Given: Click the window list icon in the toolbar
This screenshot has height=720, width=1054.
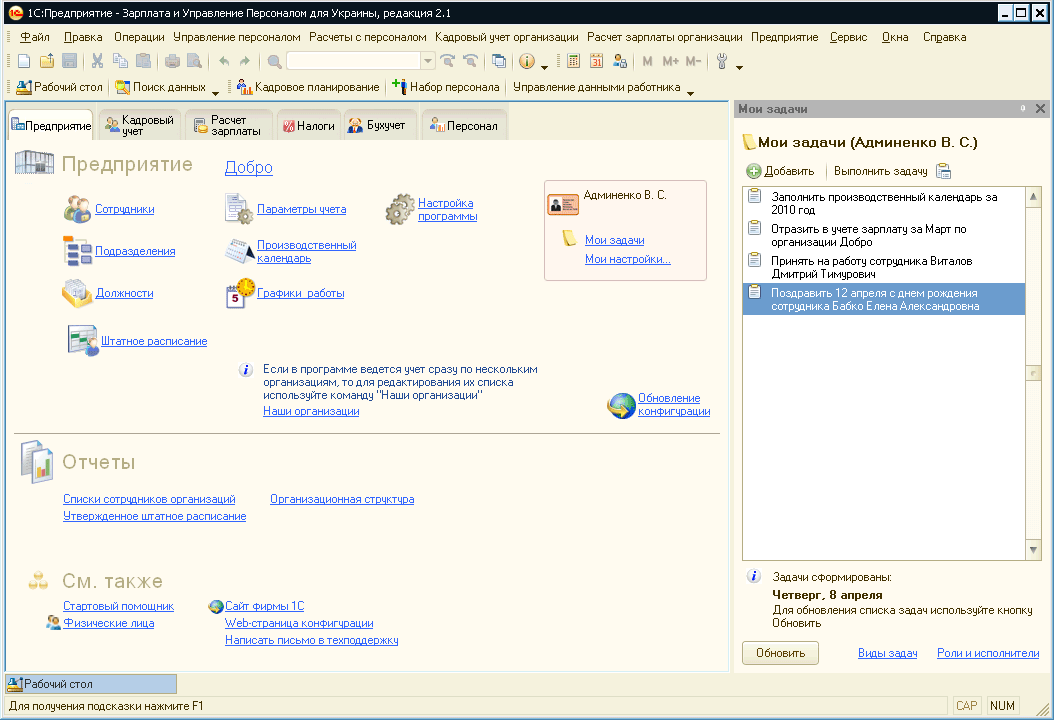Looking at the screenshot, I should pyautogui.click(x=498, y=62).
